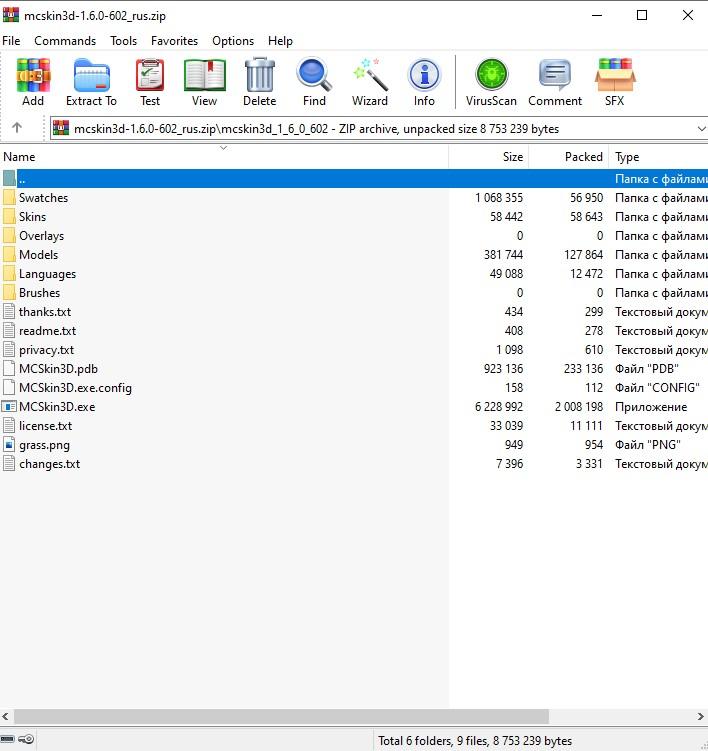Select the Languages folder row
Image resolution: width=708 pixels, height=751 pixels.
[354, 273]
